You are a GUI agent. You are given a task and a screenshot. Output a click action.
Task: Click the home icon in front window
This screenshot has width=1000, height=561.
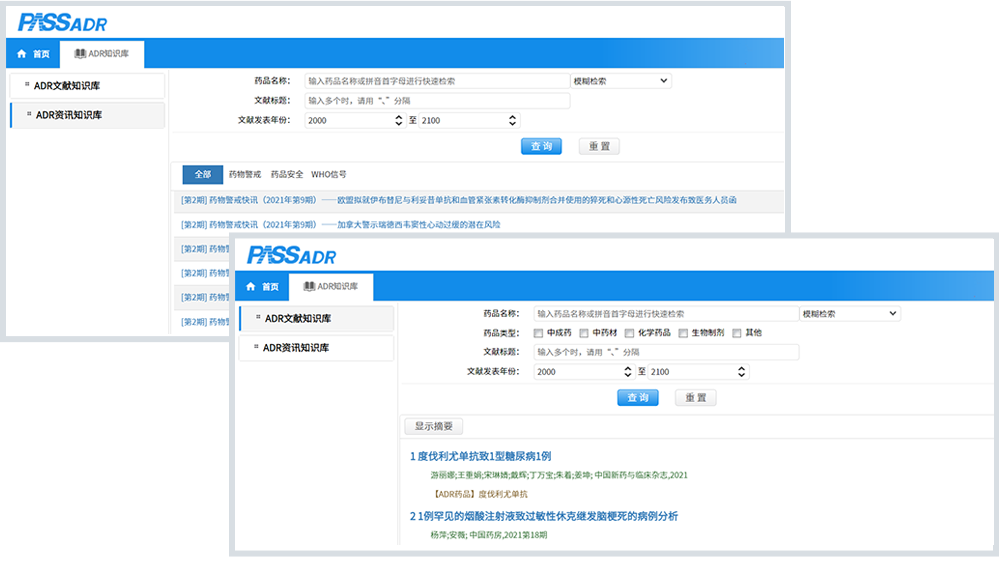click(x=250, y=286)
